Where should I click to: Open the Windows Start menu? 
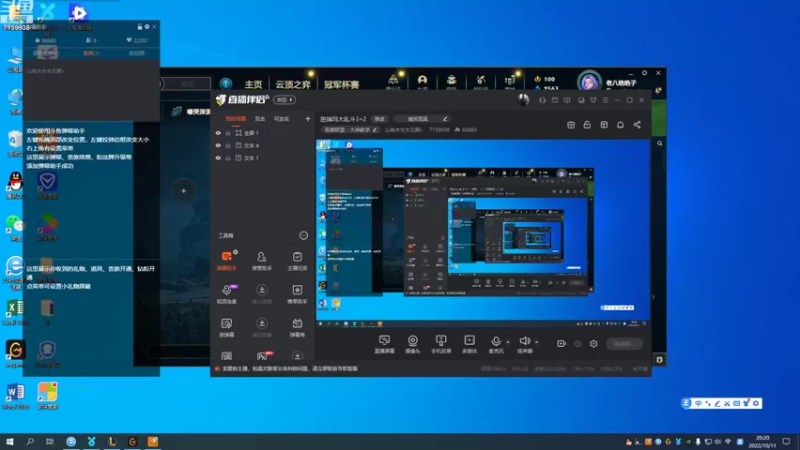coord(10,441)
